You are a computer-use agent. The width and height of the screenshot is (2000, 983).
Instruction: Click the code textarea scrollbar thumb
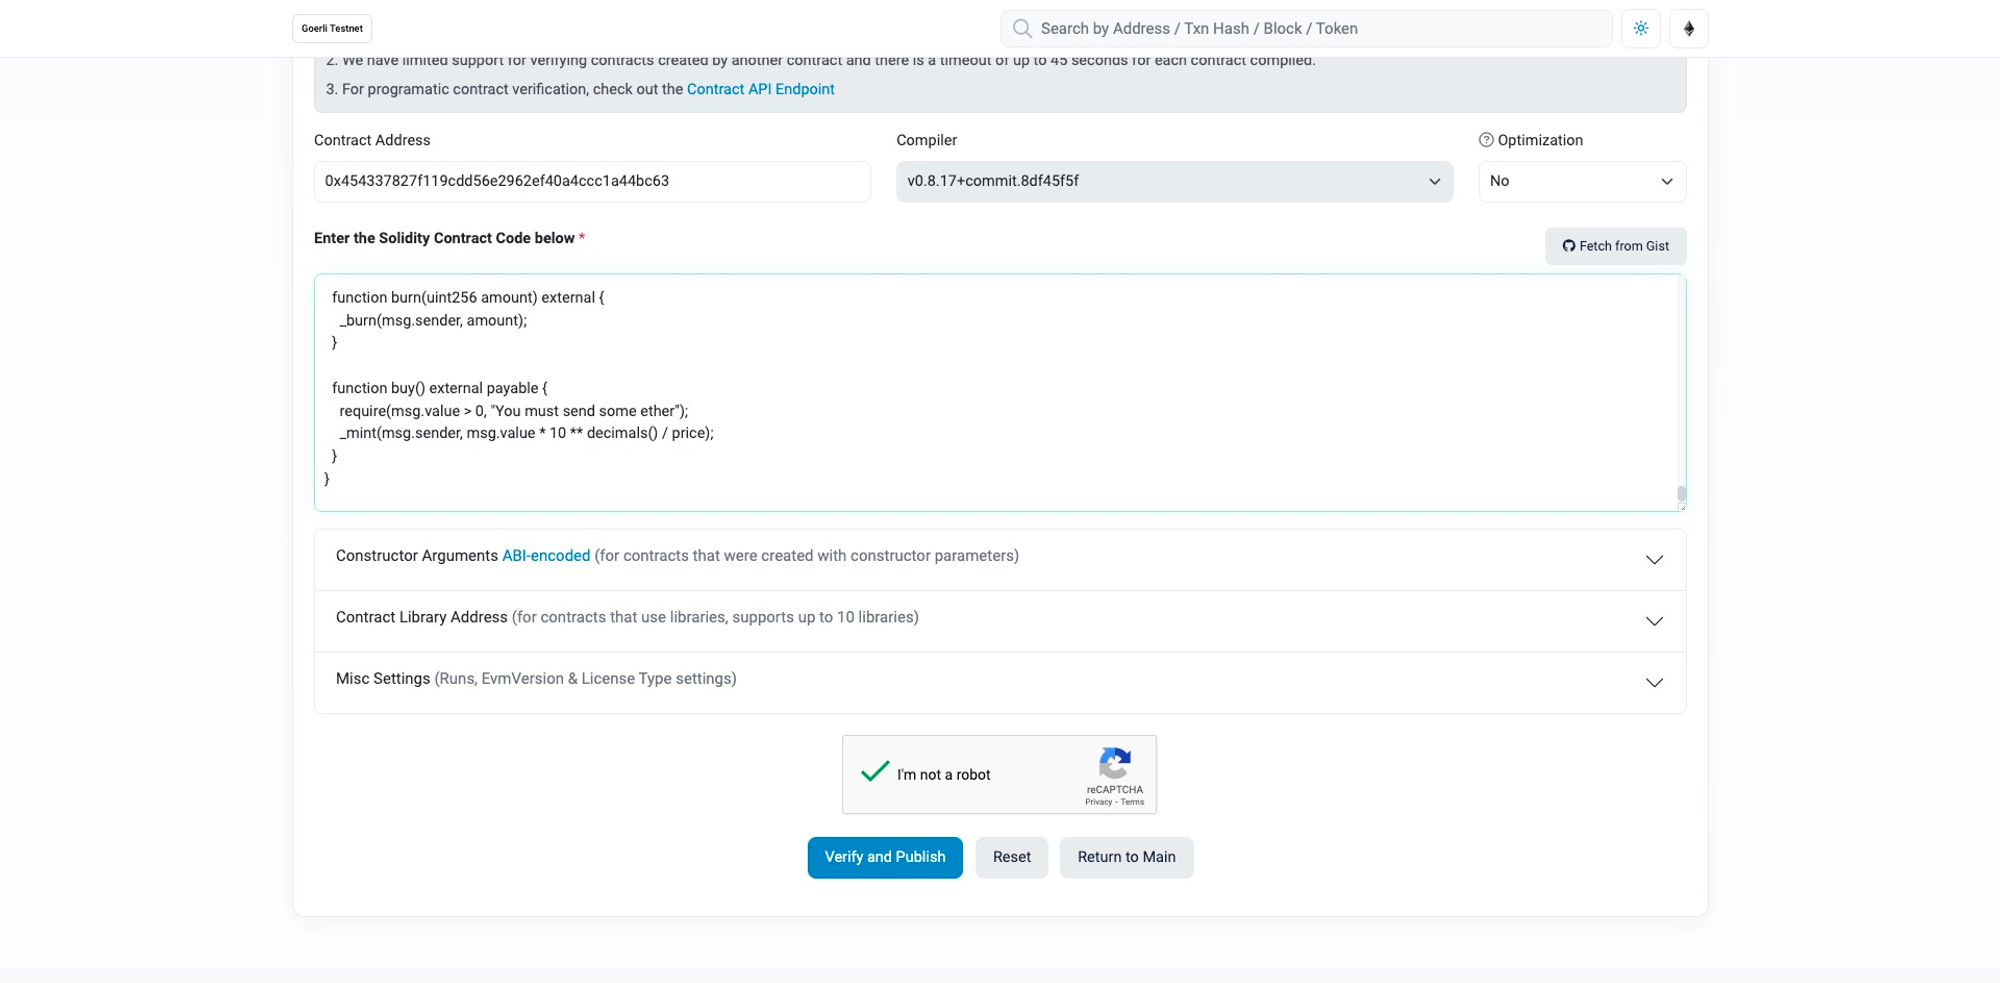pyautogui.click(x=1681, y=493)
